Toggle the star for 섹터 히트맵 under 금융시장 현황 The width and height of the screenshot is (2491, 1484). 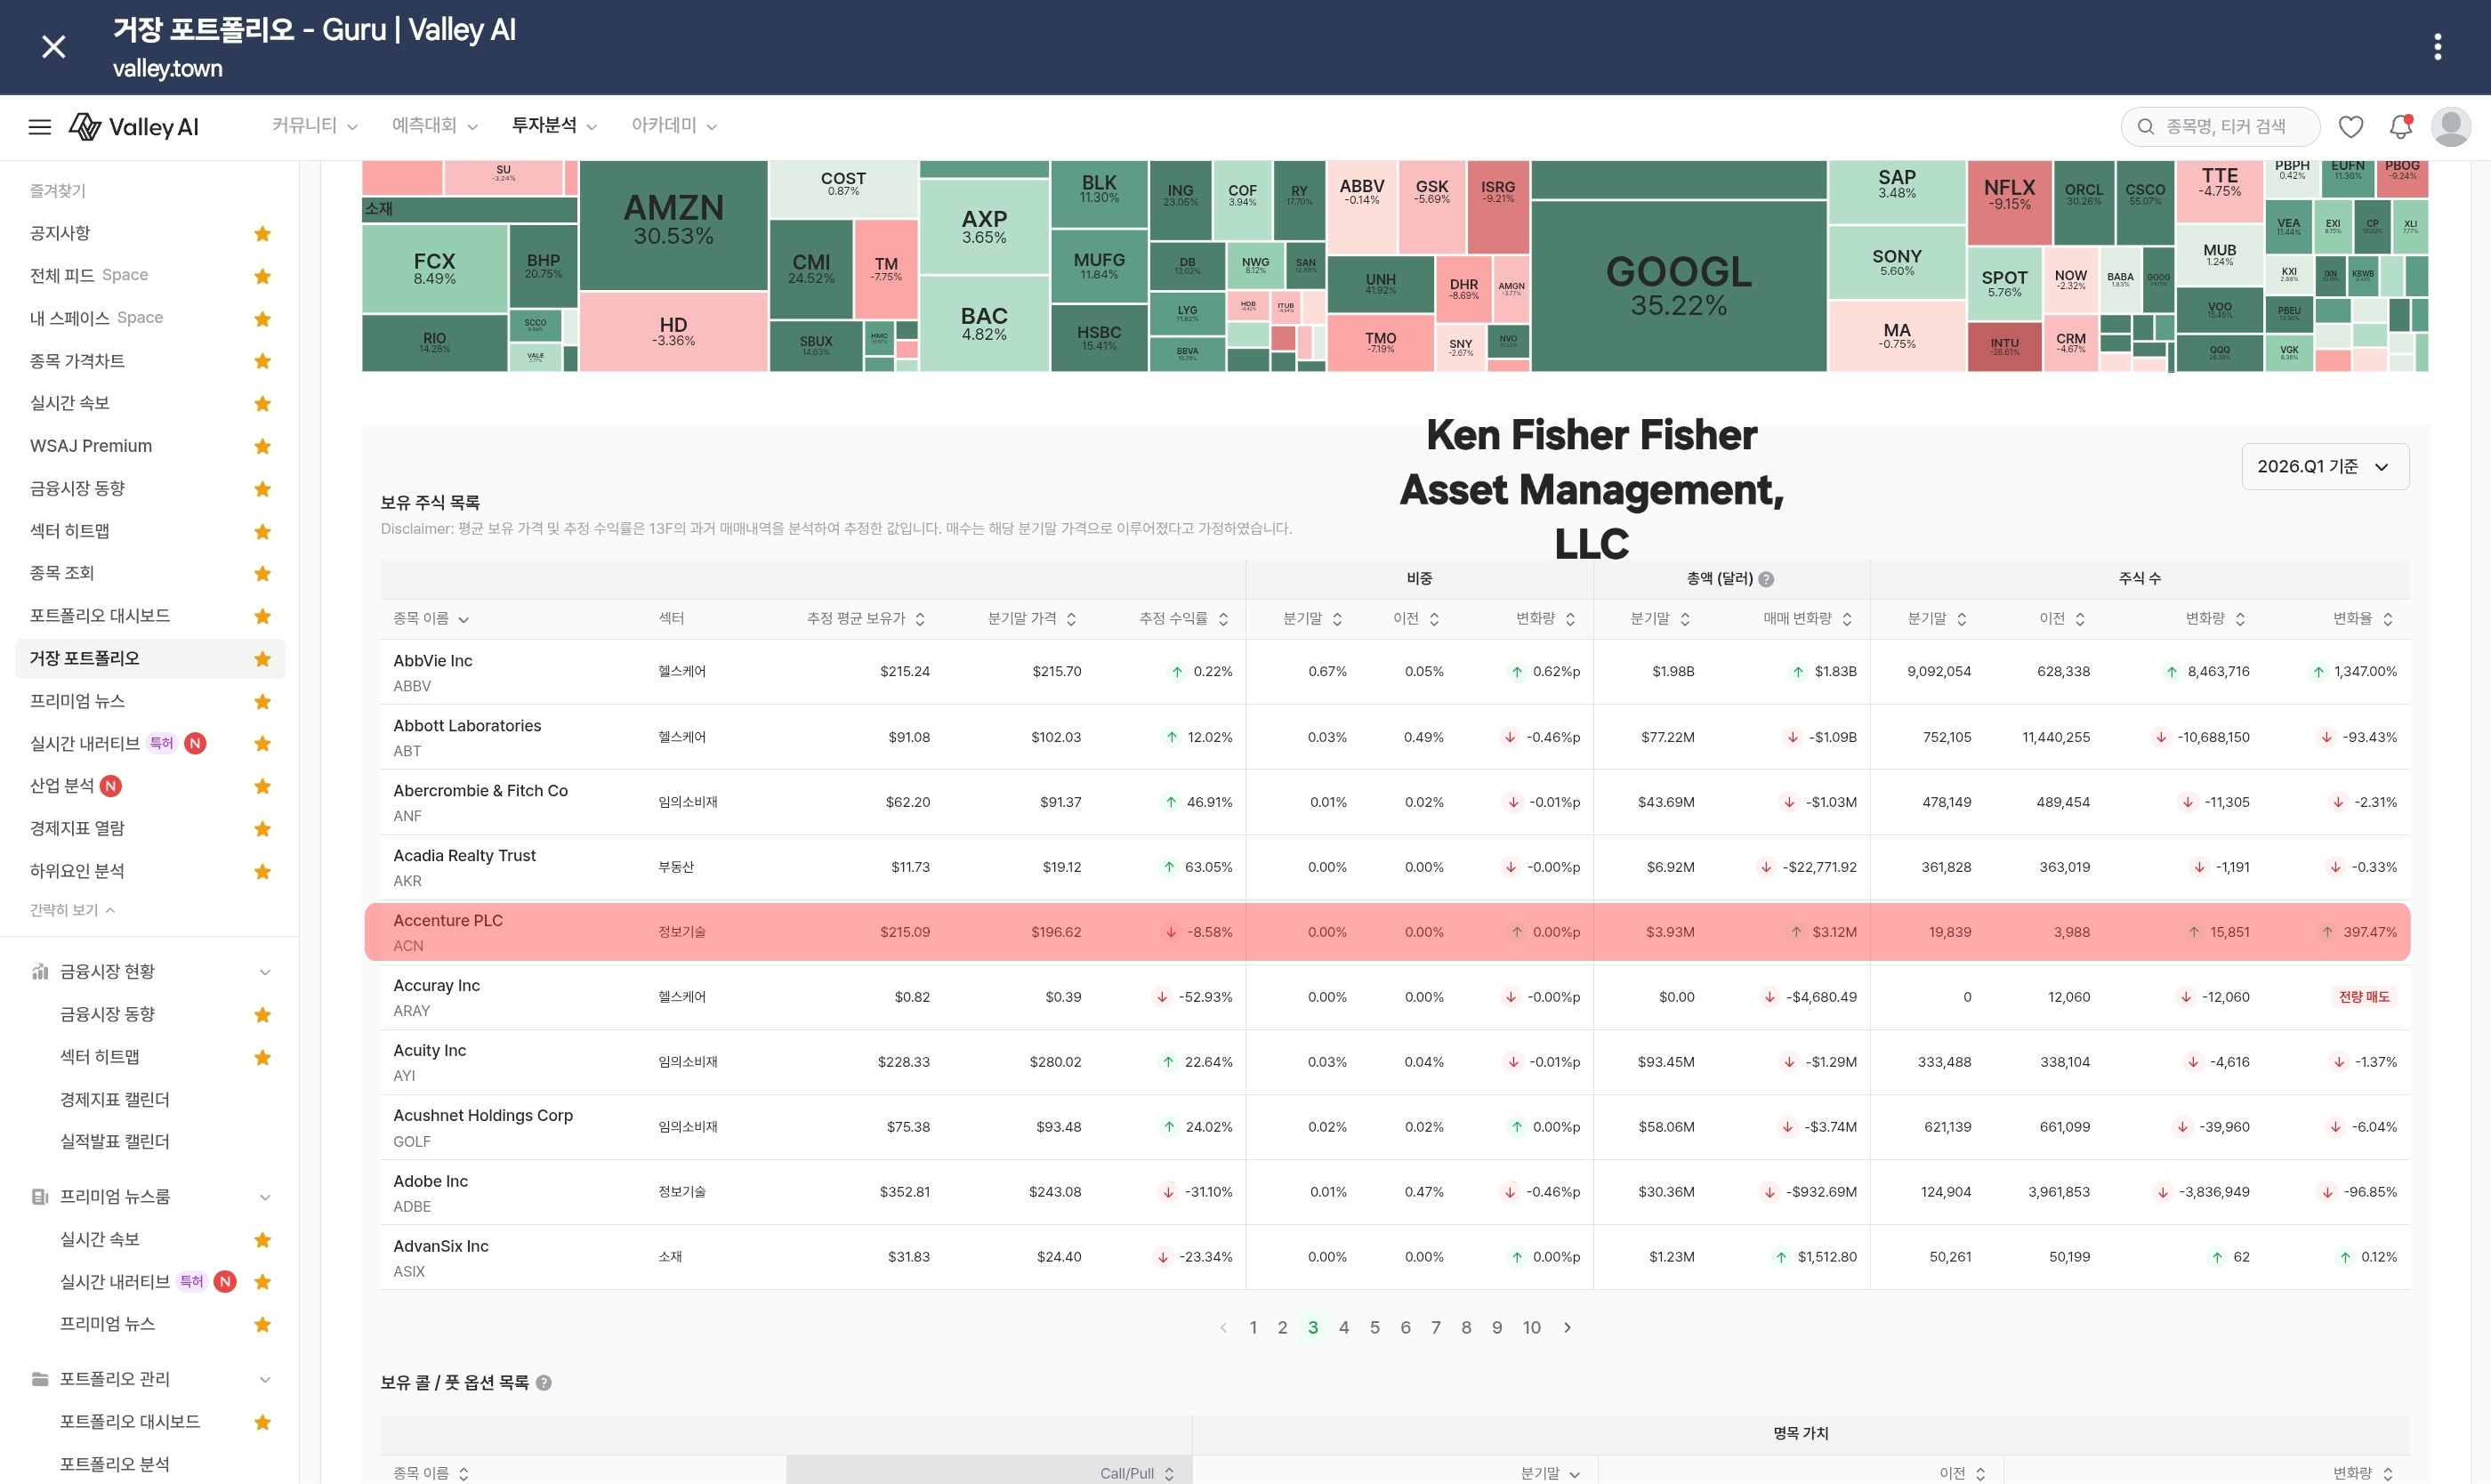pos(263,1057)
